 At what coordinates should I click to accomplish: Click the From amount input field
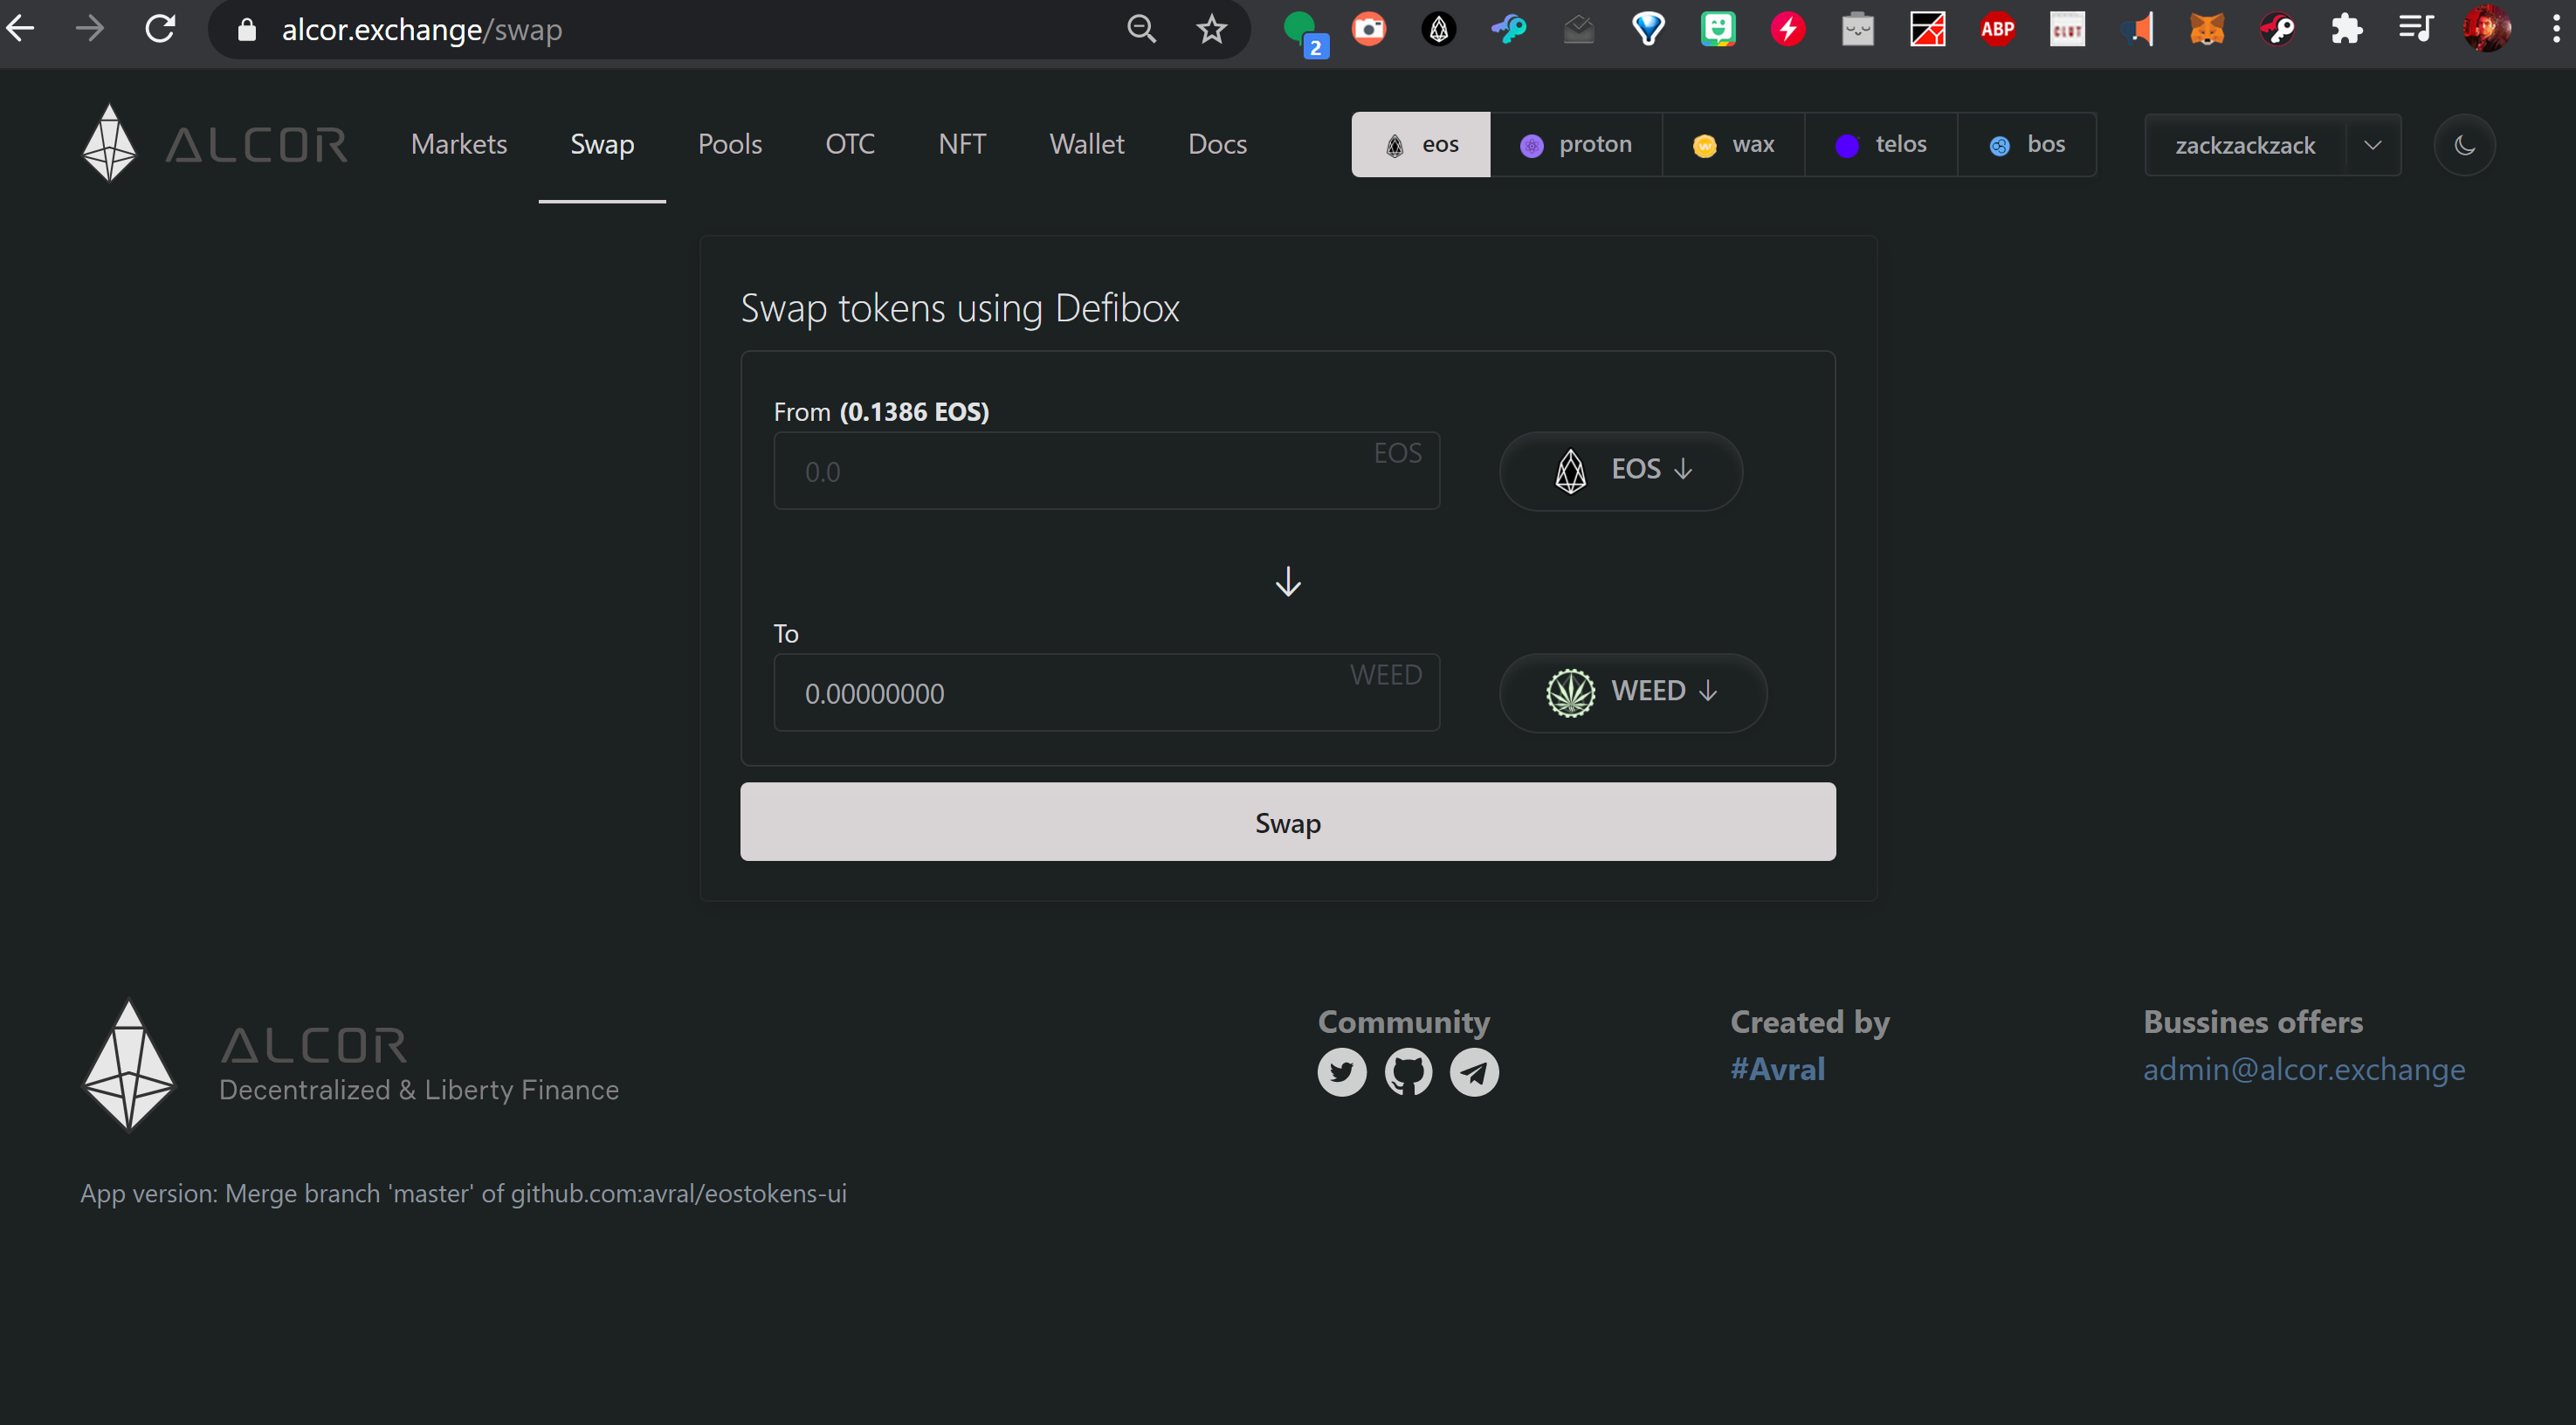click(1107, 471)
